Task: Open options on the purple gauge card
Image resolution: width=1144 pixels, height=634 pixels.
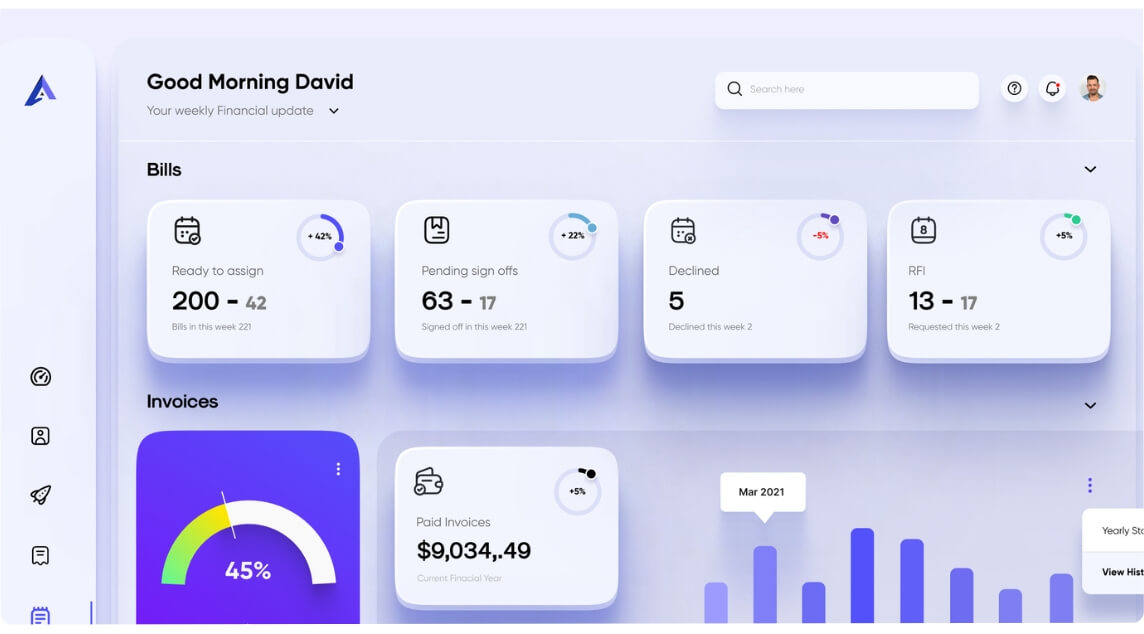Action: [338, 469]
